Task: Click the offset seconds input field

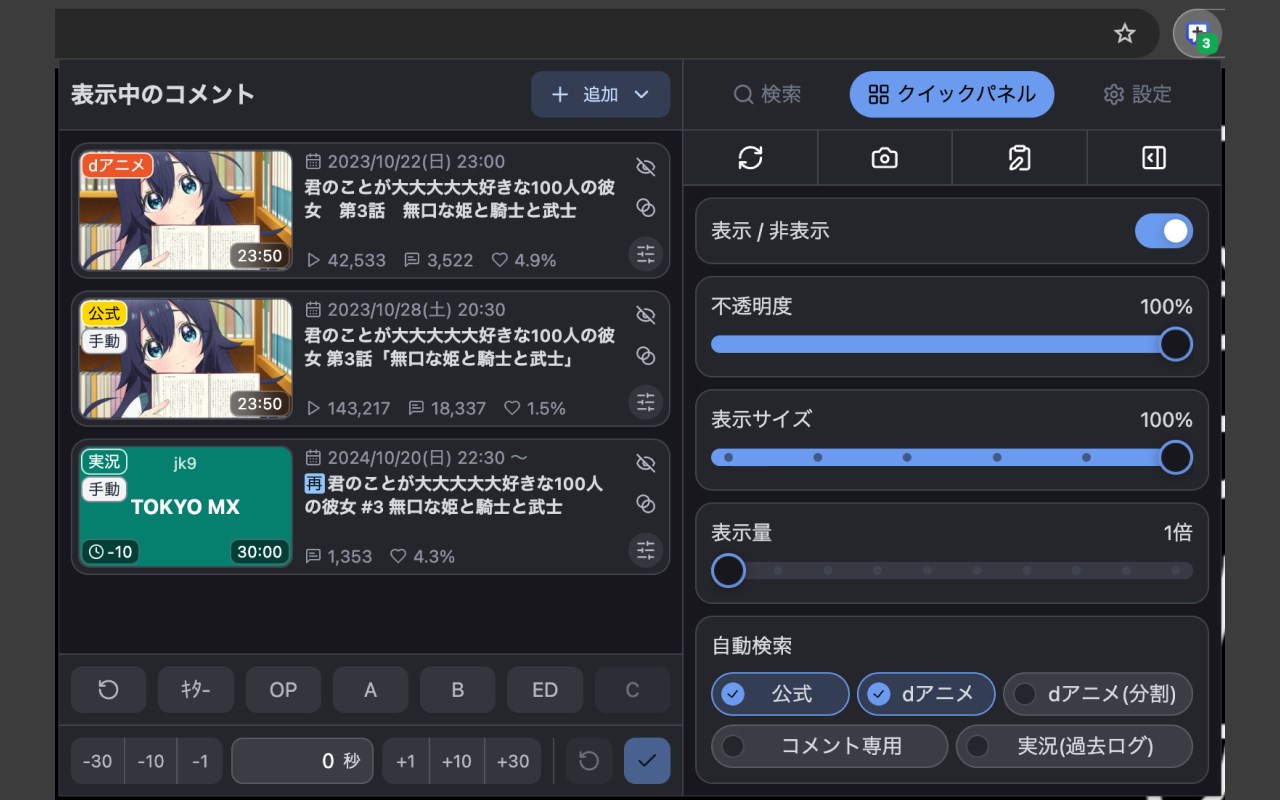Action: 302,761
